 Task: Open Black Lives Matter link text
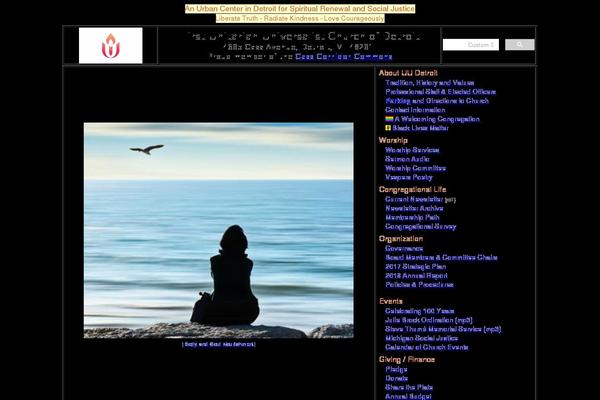[x=420, y=128]
